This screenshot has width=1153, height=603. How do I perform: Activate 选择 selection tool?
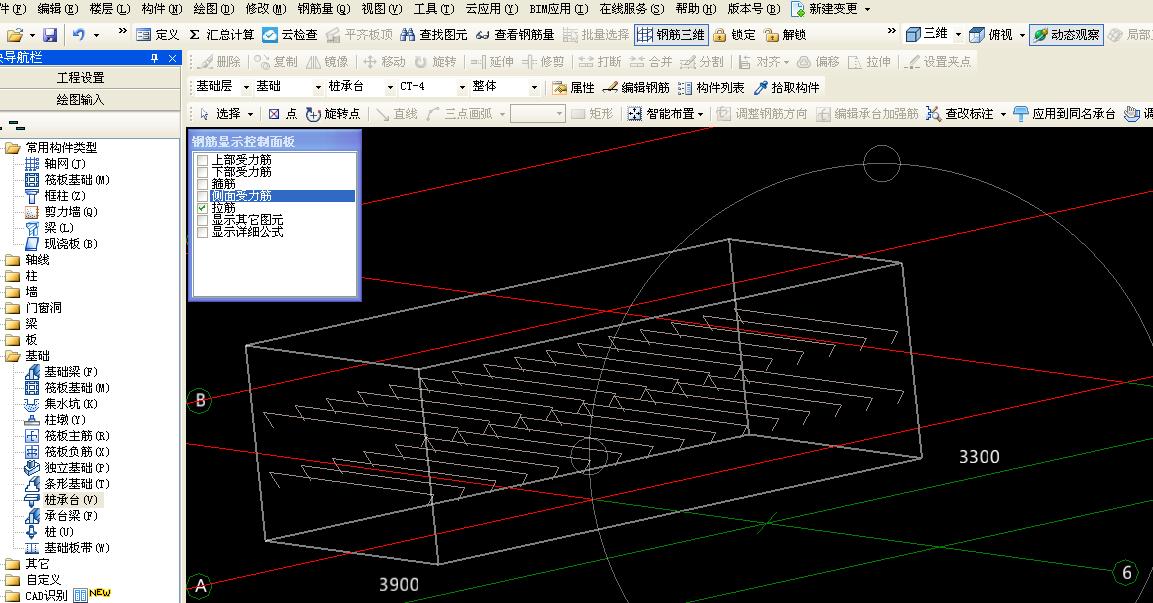[x=220, y=113]
